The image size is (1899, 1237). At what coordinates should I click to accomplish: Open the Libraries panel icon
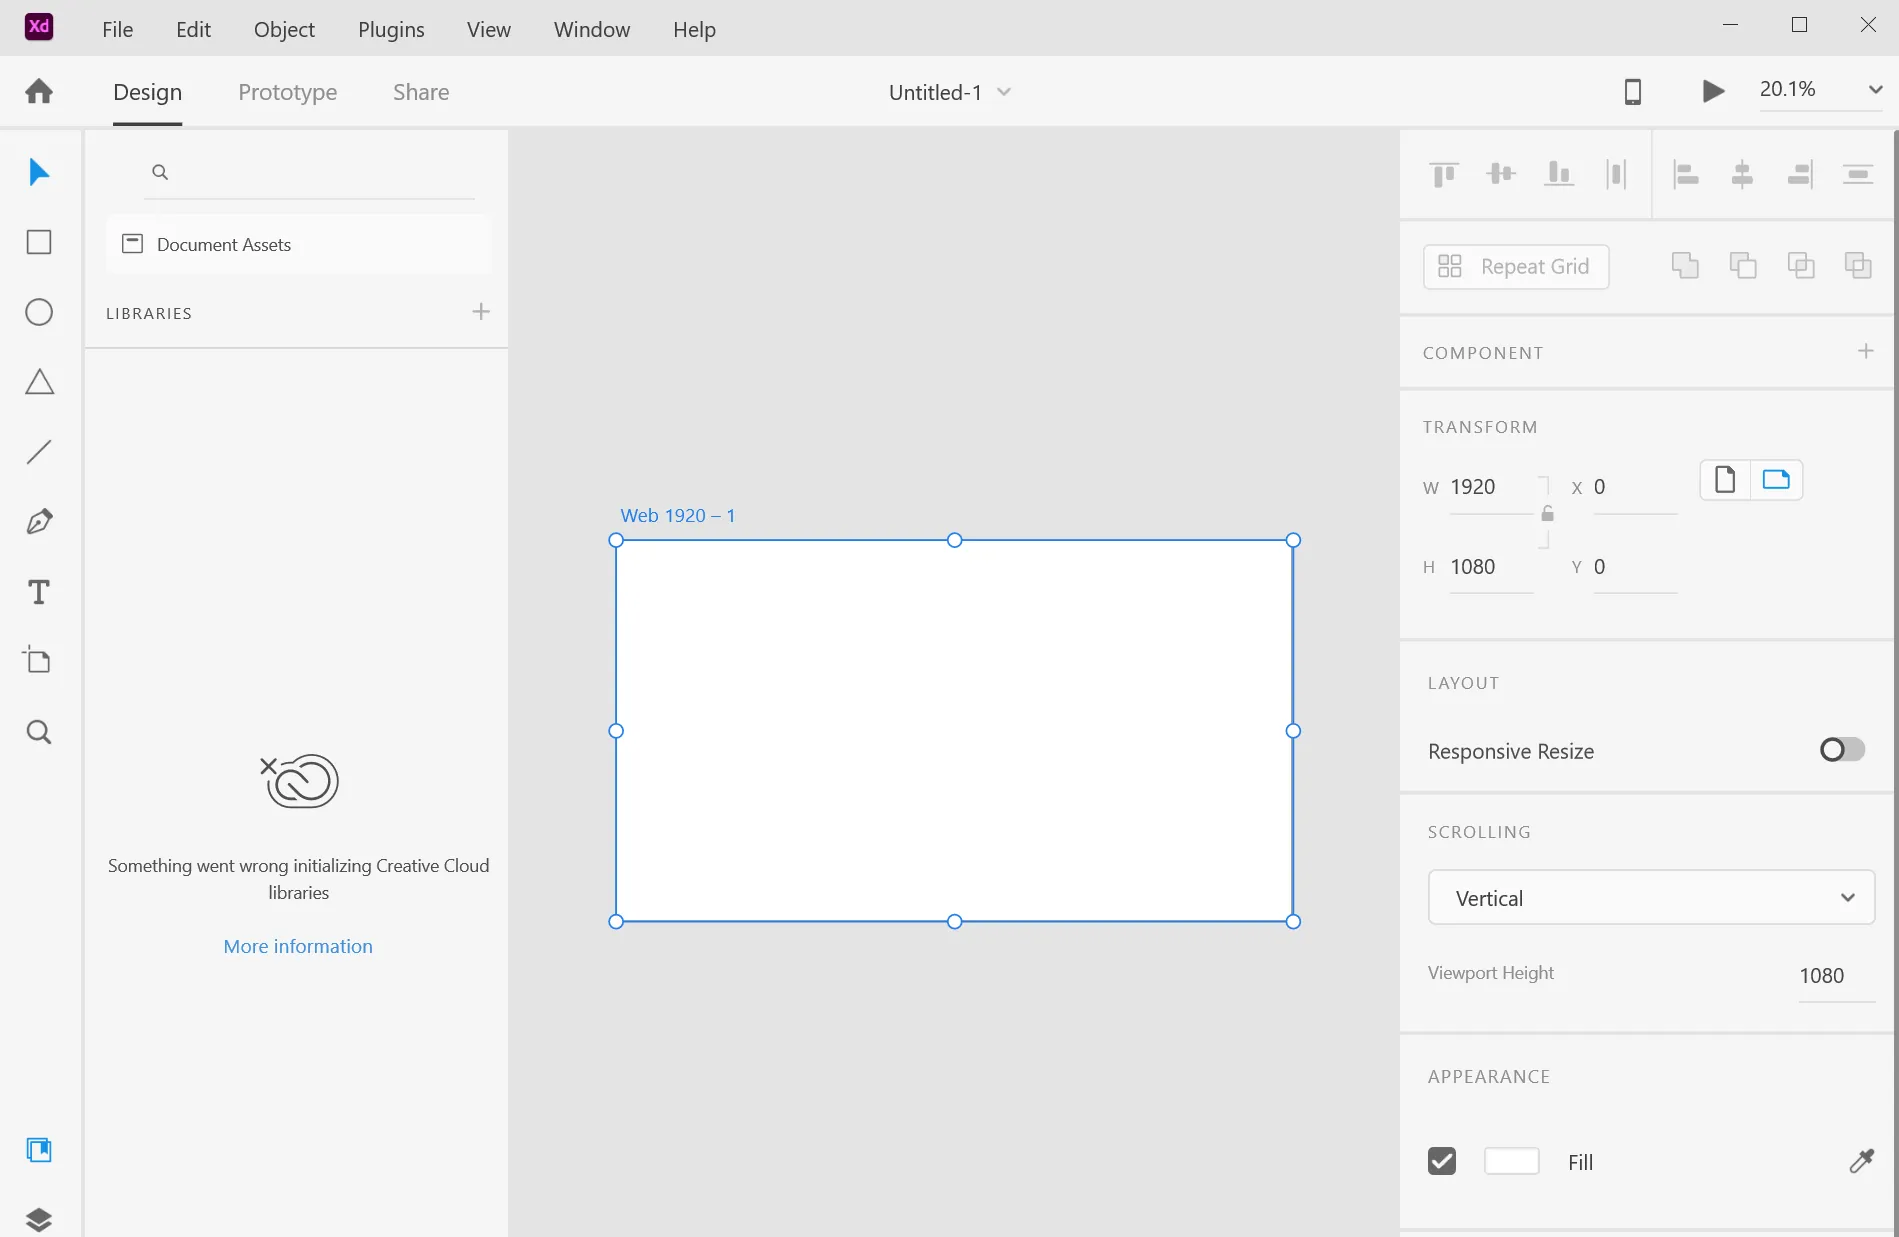point(39,1150)
